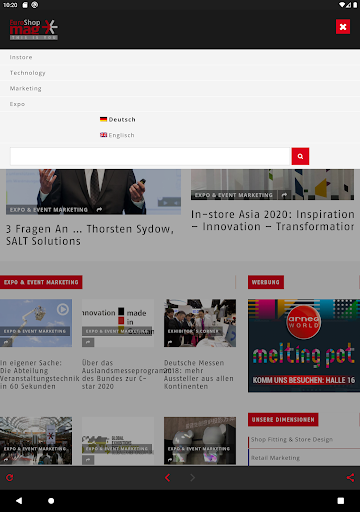
Task: Click the red search magnifier button
Action: [x=300, y=156]
